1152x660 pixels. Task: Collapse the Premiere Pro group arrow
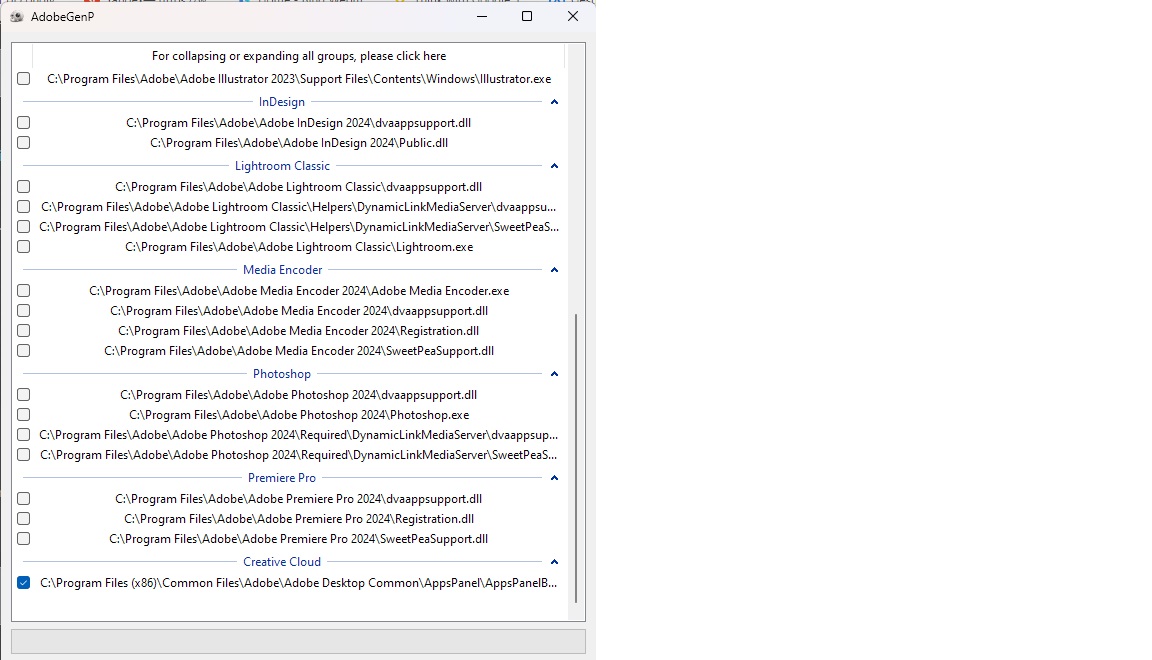pyautogui.click(x=555, y=478)
